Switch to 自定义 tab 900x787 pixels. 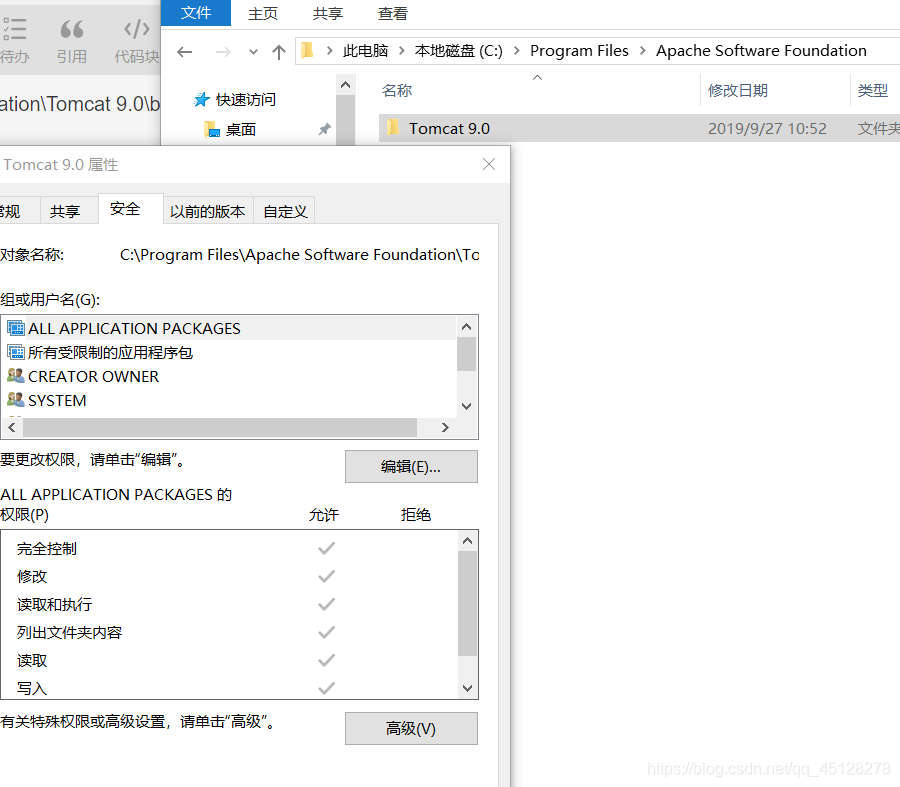[x=285, y=211]
